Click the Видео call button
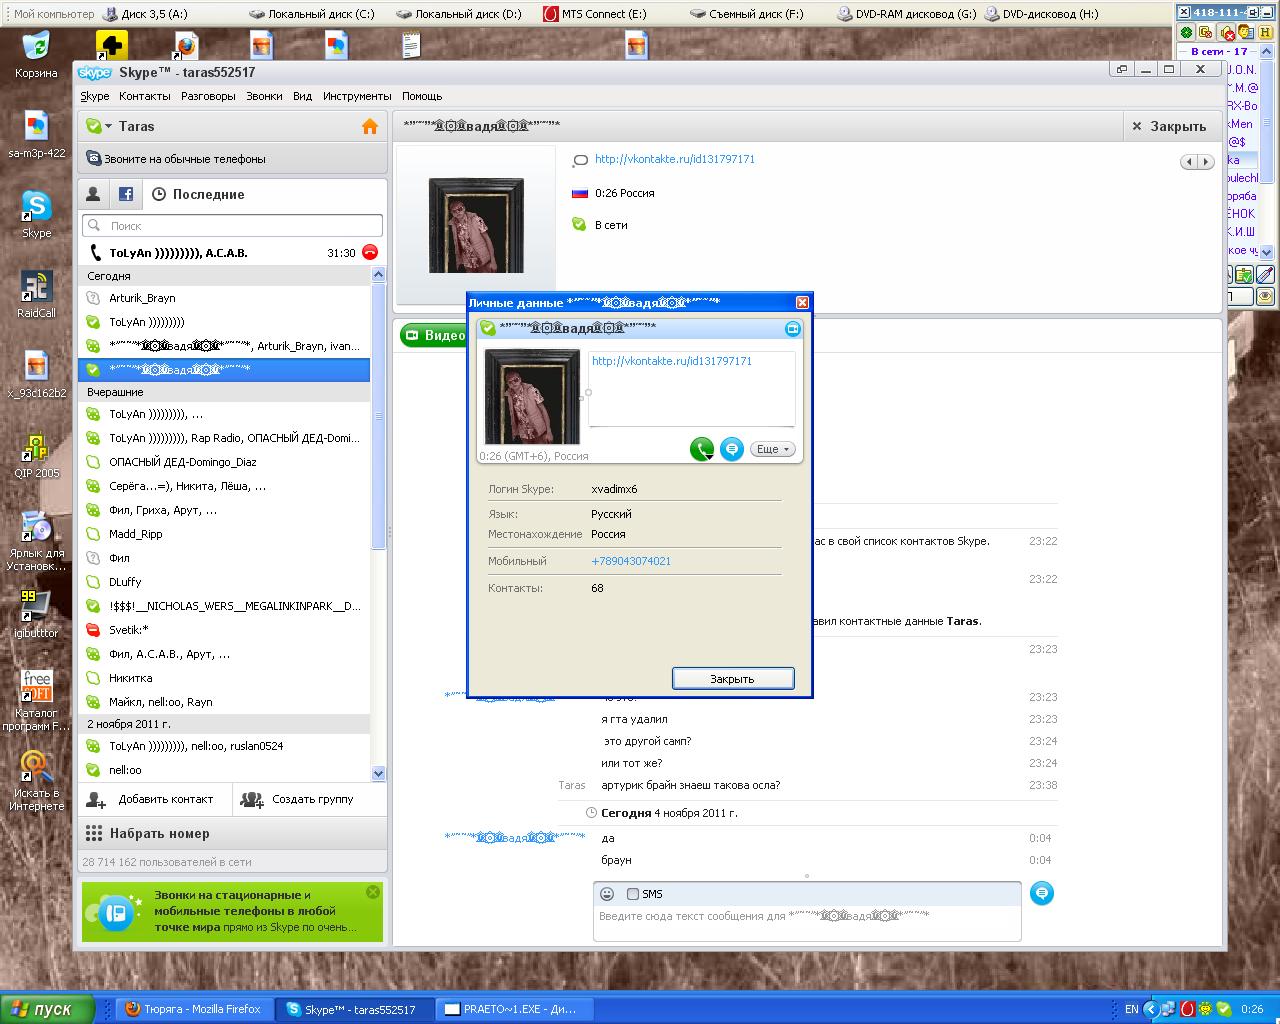The height and width of the screenshot is (1024, 1280). point(434,335)
